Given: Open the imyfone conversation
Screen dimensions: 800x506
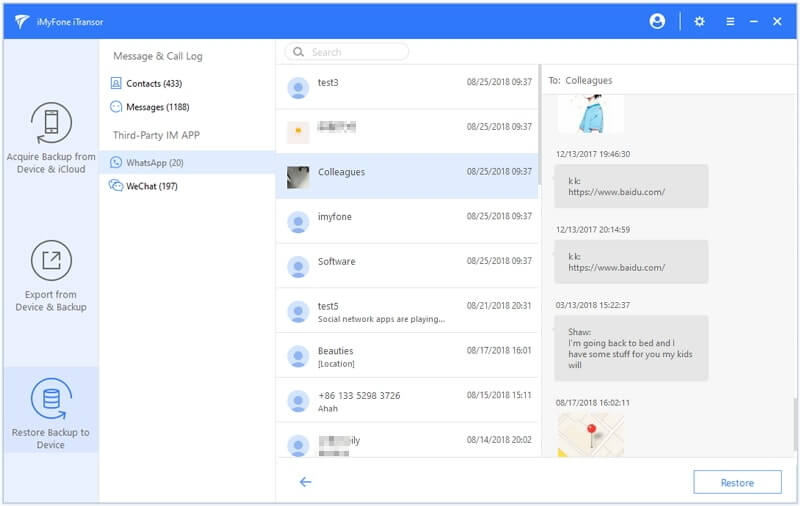Looking at the screenshot, I should coord(407,221).
